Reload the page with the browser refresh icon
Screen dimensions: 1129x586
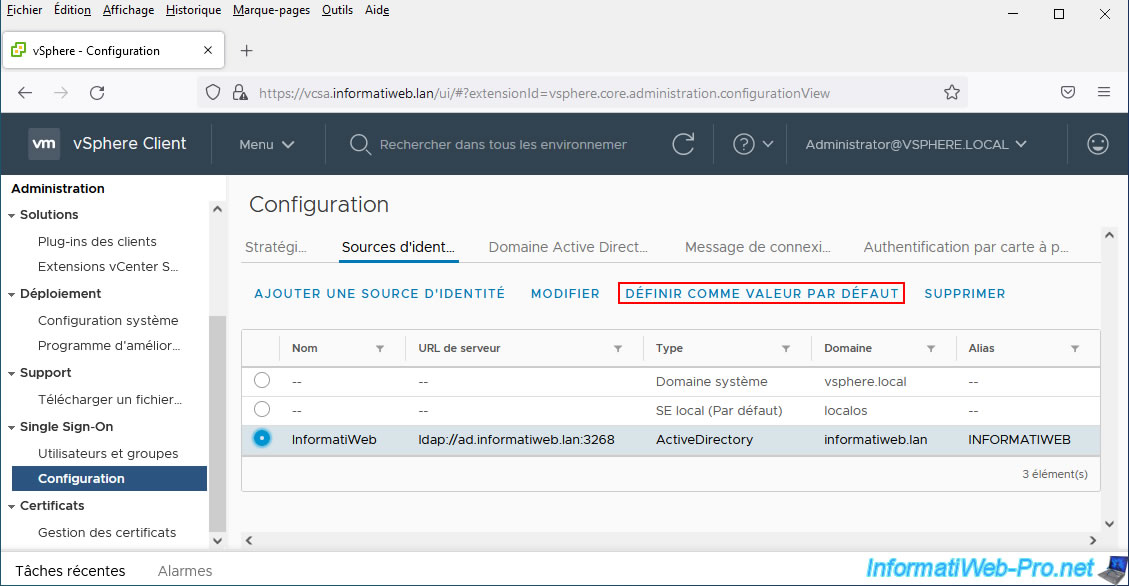pos(97,93)
